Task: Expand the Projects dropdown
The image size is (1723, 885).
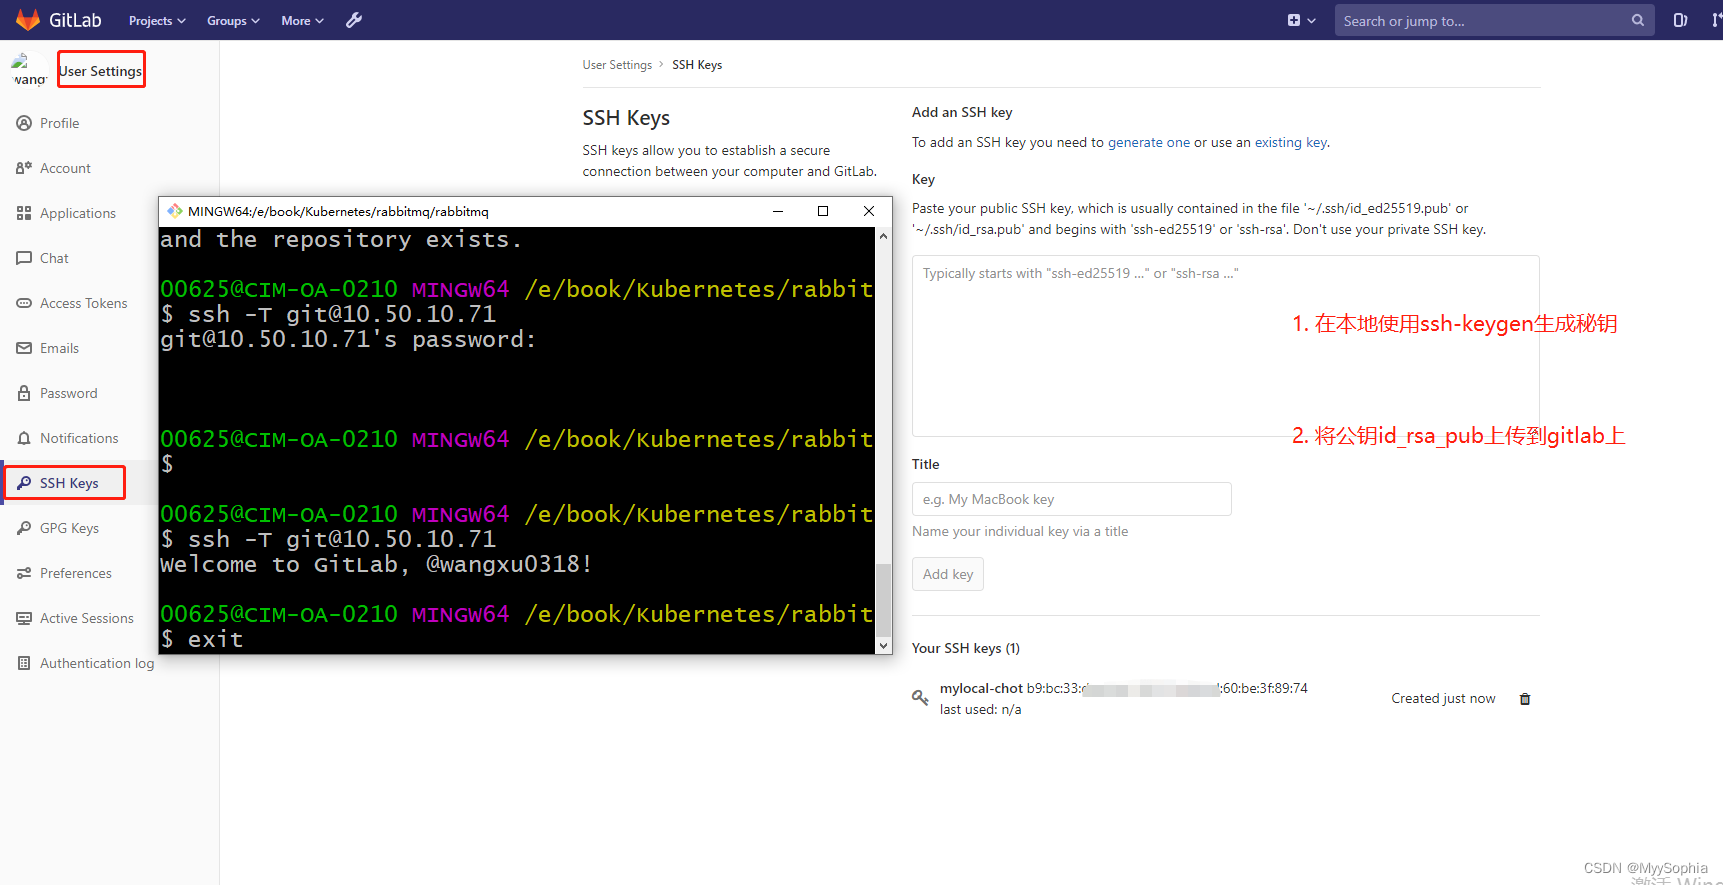Action: point(157,20)
